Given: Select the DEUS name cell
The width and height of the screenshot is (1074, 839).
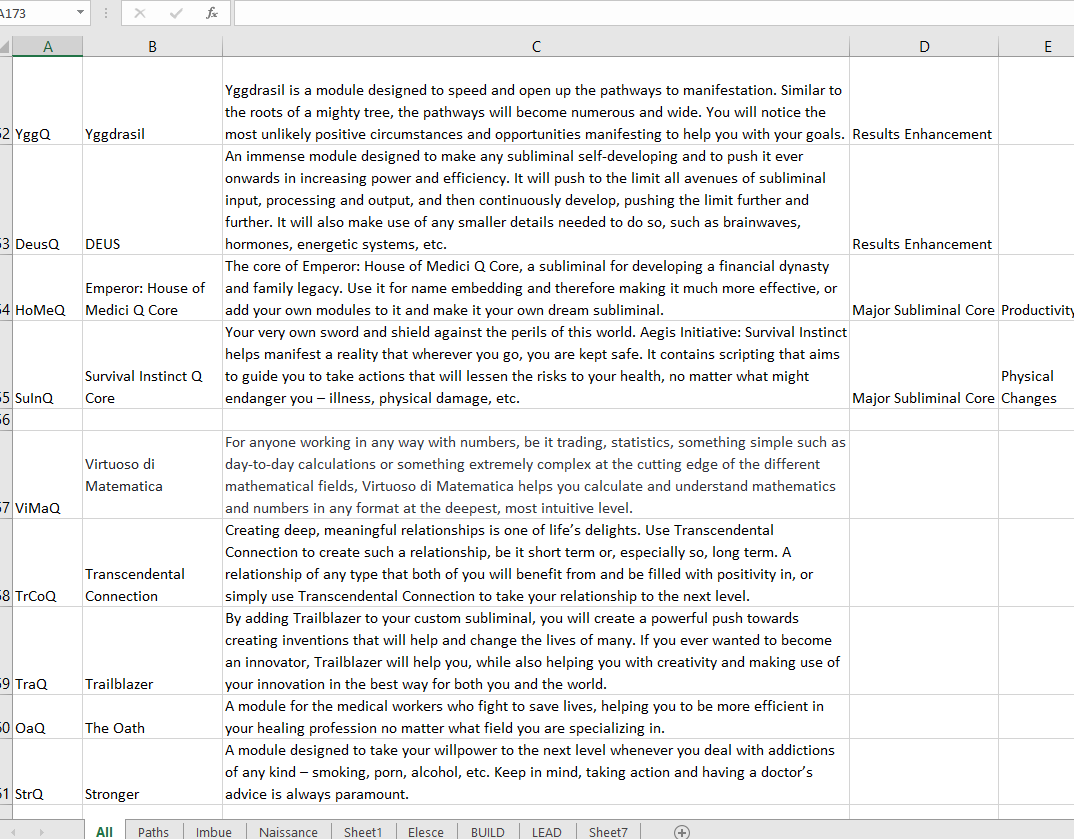Looking at the screenshot, I should tap(152, 200).
